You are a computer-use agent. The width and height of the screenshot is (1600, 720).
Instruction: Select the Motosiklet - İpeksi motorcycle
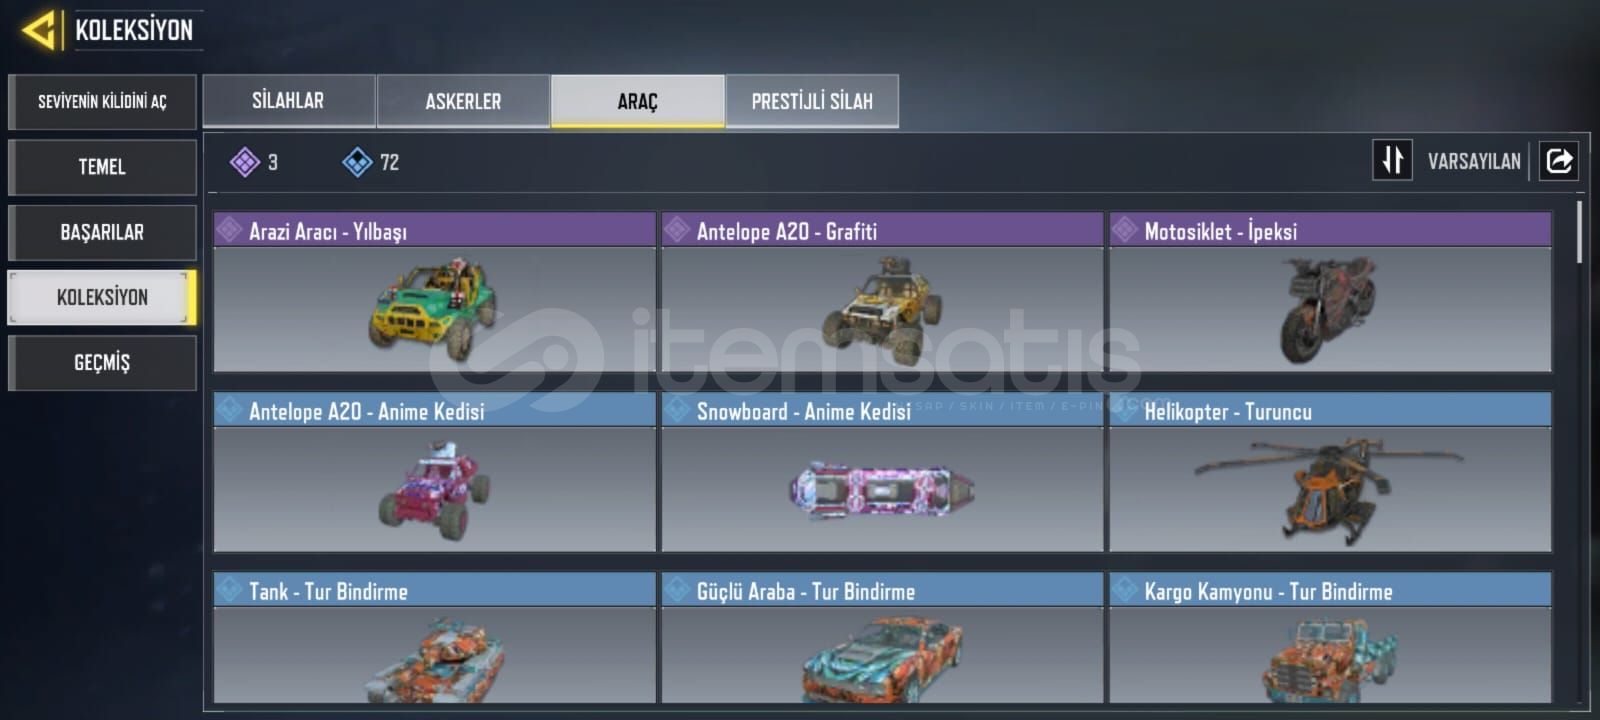[x=1330, y=292]
